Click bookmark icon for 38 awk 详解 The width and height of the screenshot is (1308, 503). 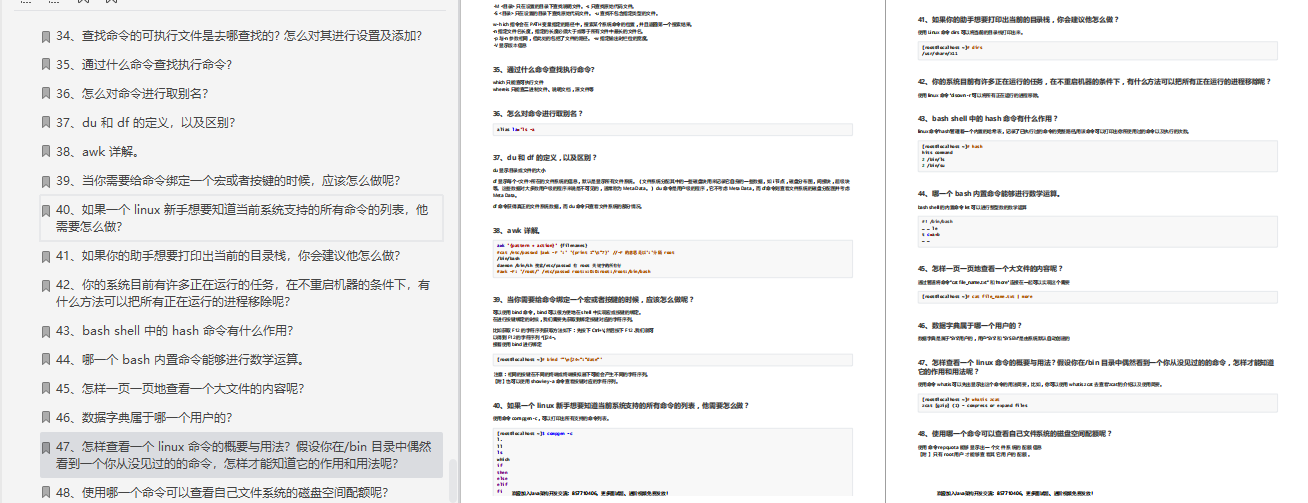[x=46, y=152]
